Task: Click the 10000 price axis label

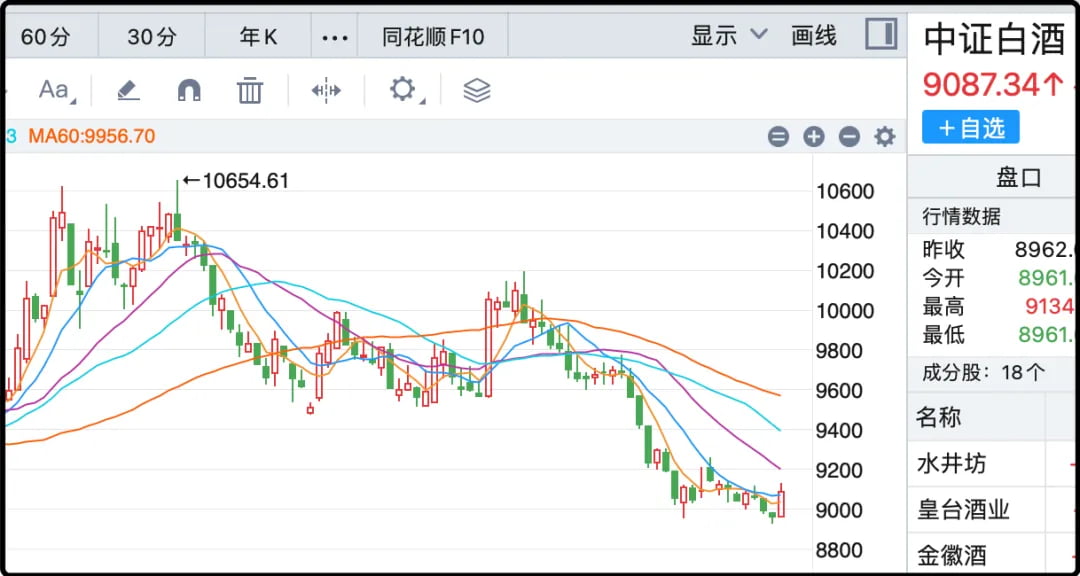Action: [x=845, y=311]
